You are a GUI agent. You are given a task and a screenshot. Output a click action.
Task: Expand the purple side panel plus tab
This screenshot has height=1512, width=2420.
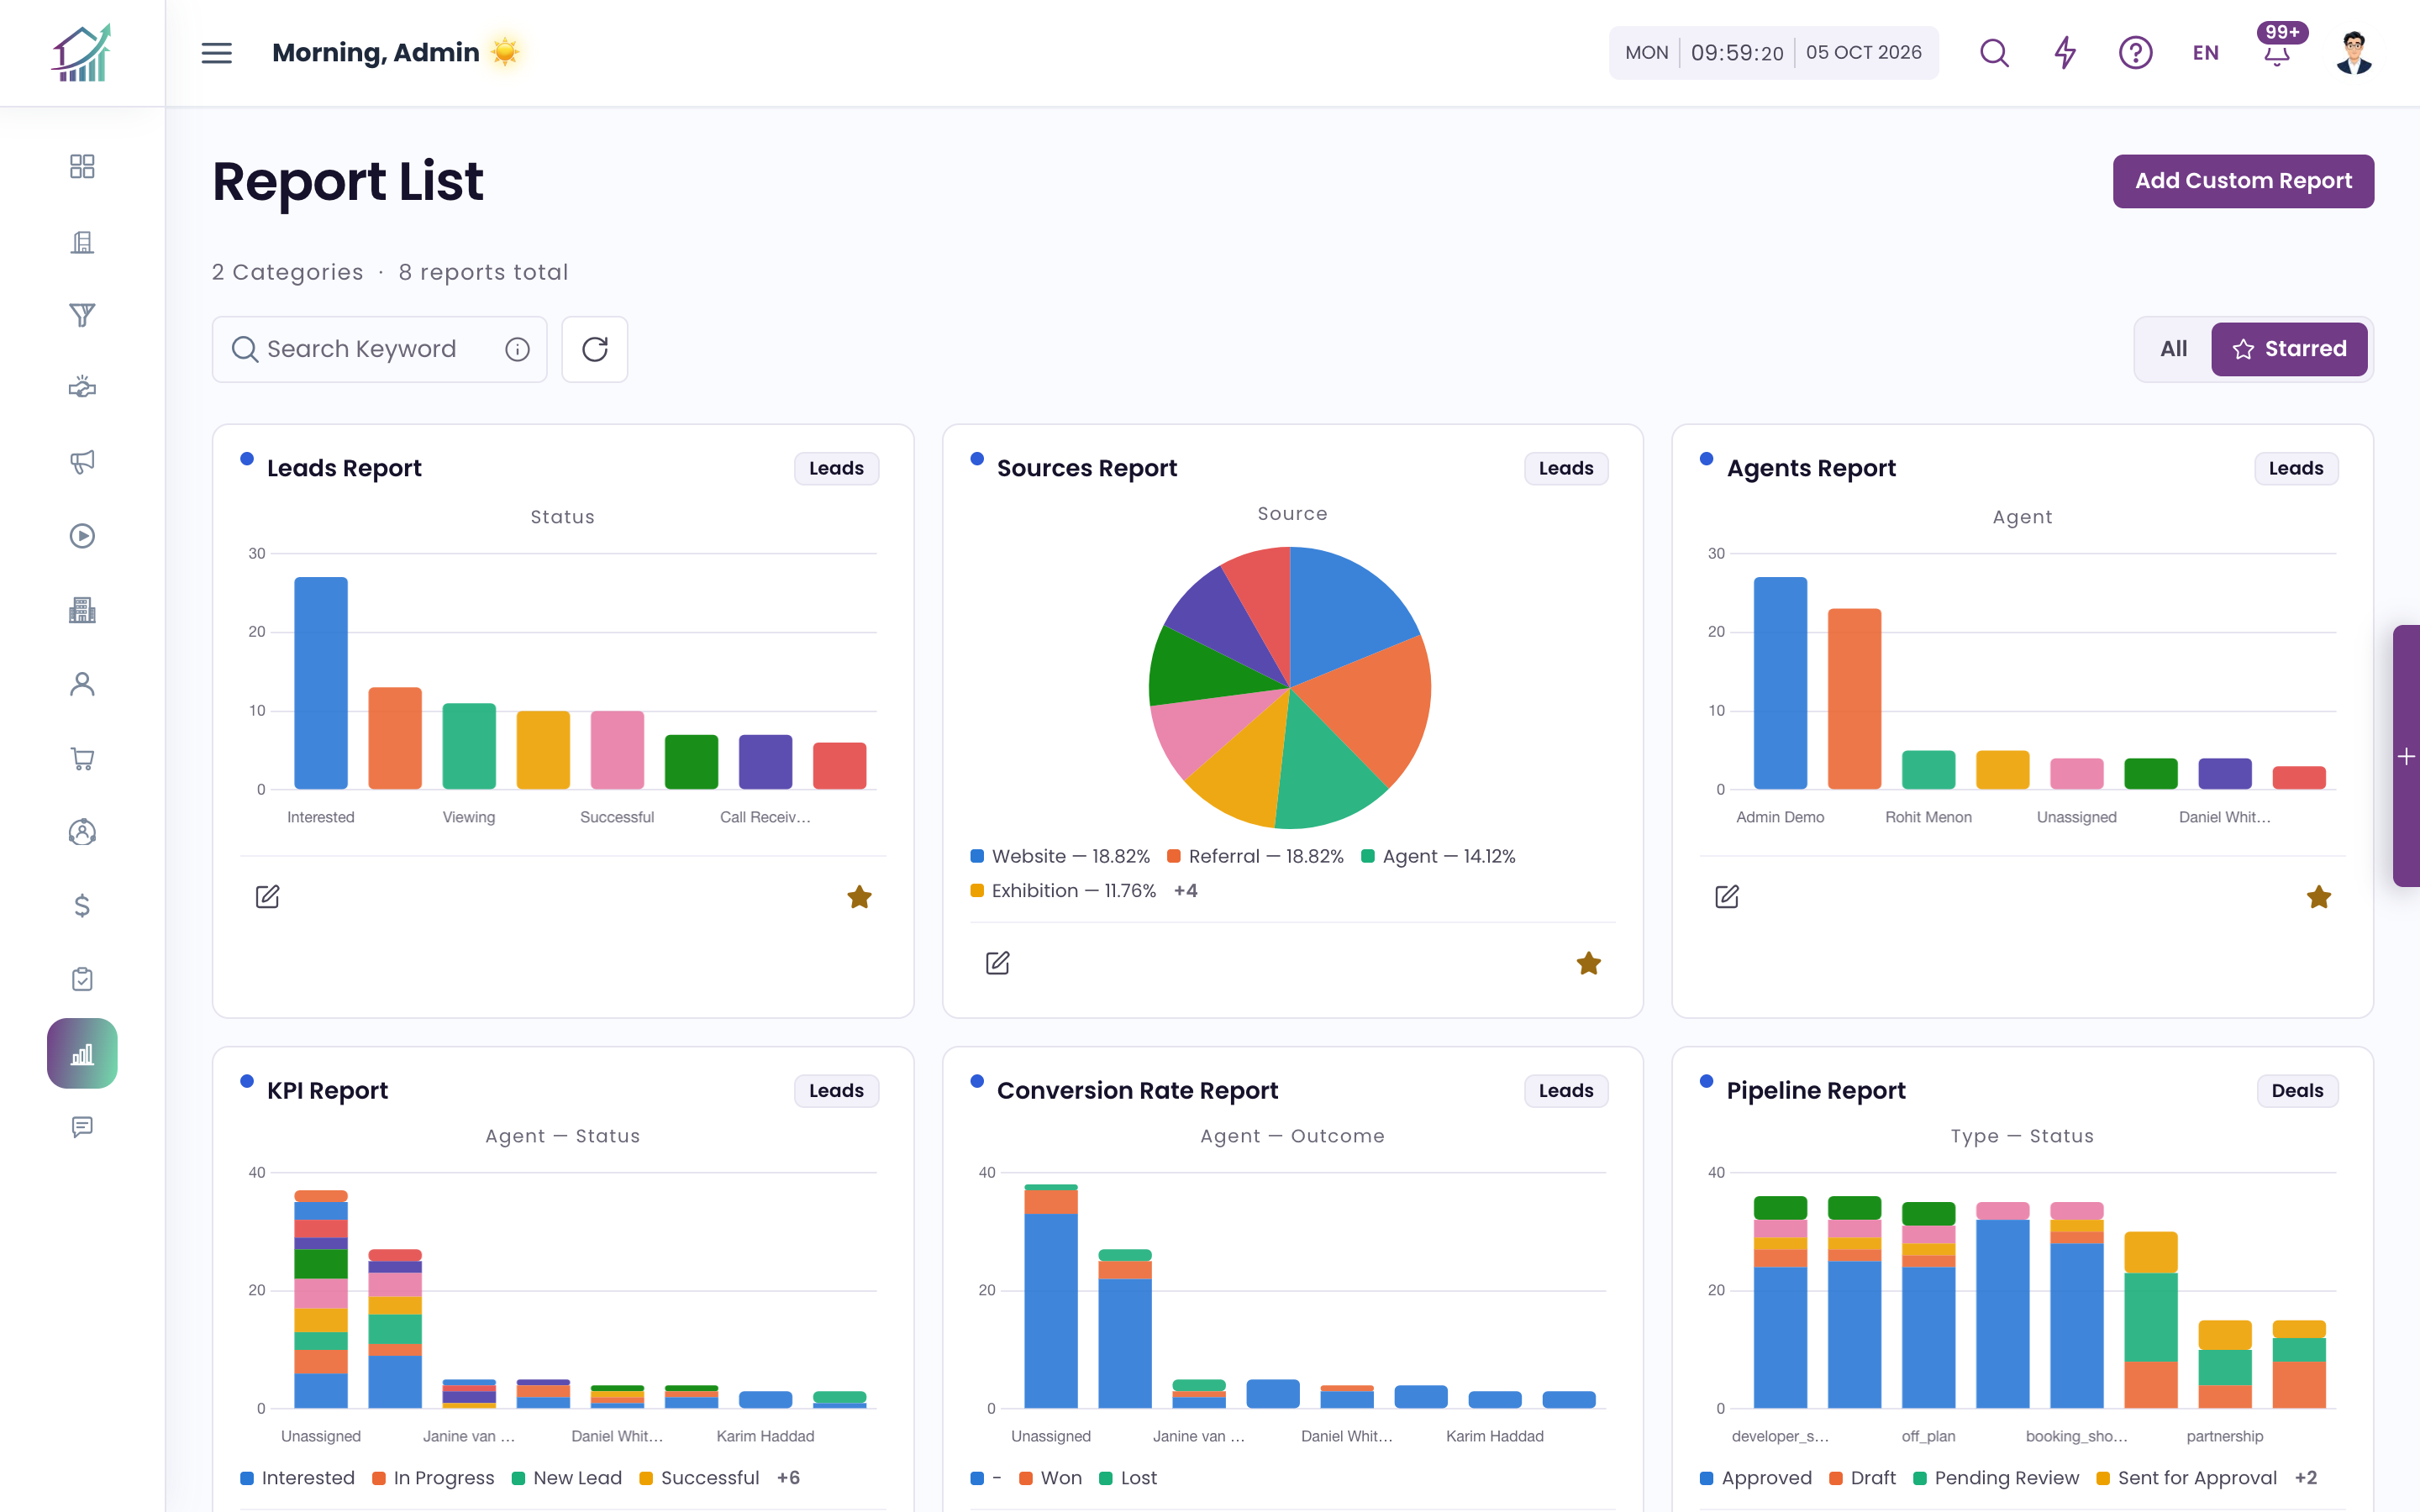click(x=2406, y=756)
